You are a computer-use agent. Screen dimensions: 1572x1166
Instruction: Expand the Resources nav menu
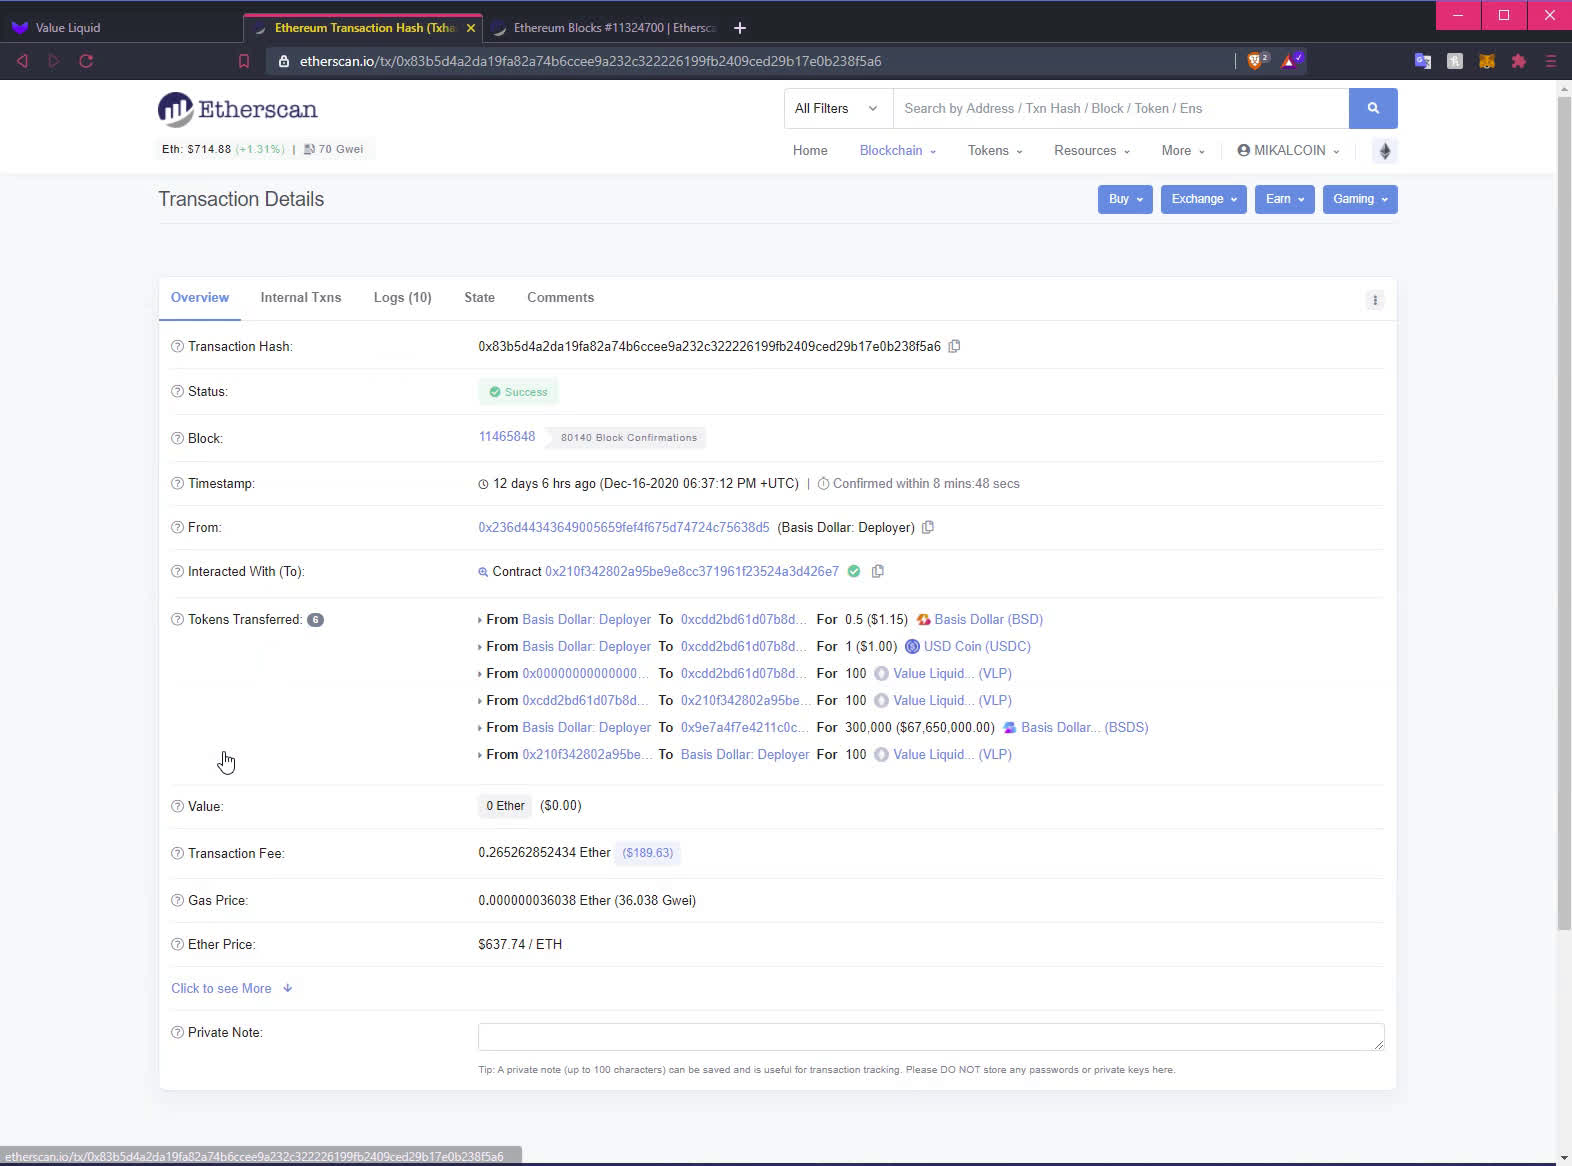(1092, 150)
